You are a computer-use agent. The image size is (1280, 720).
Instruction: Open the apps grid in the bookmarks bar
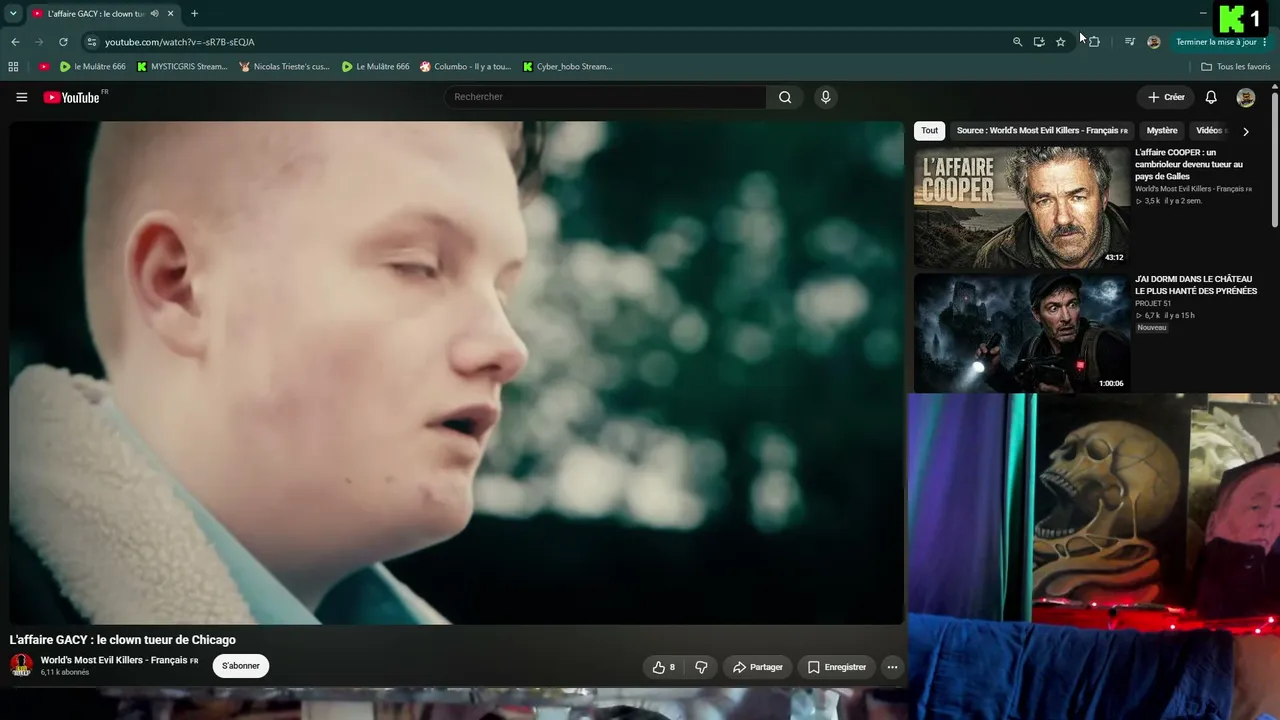(13, 67)
